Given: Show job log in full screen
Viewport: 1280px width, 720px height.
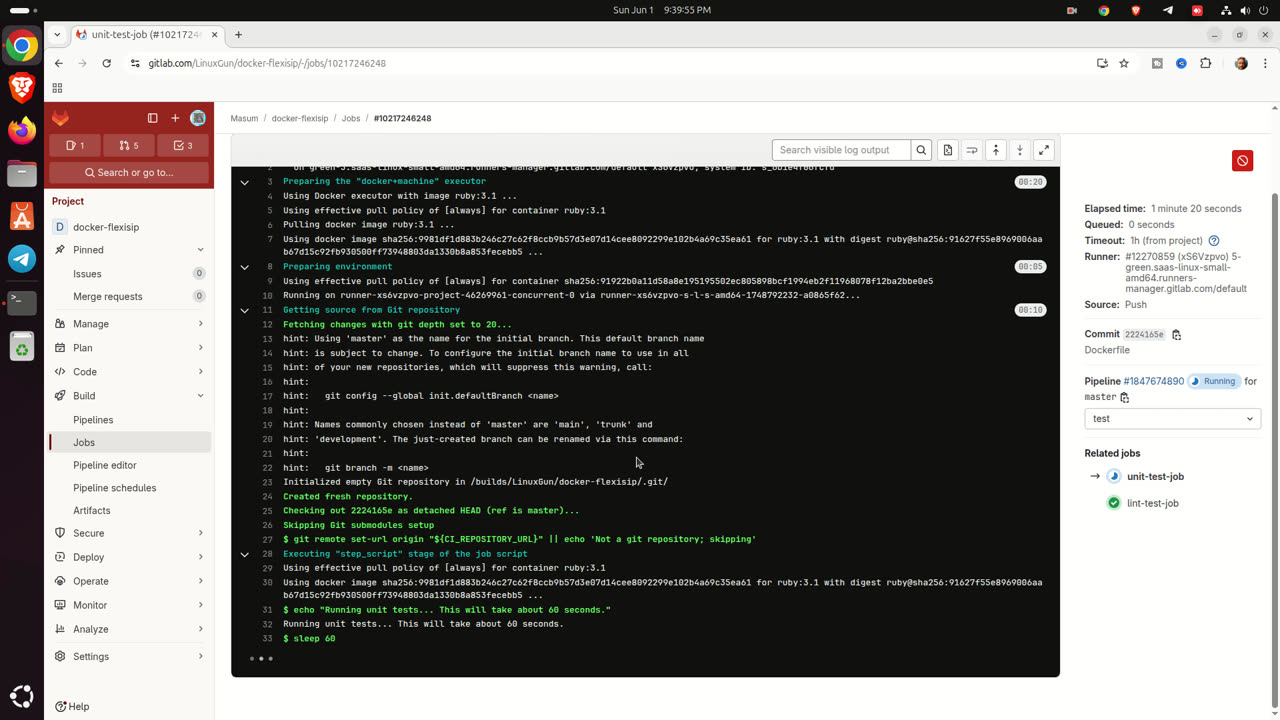Looking at the screenshot, I should [1044, 150].
